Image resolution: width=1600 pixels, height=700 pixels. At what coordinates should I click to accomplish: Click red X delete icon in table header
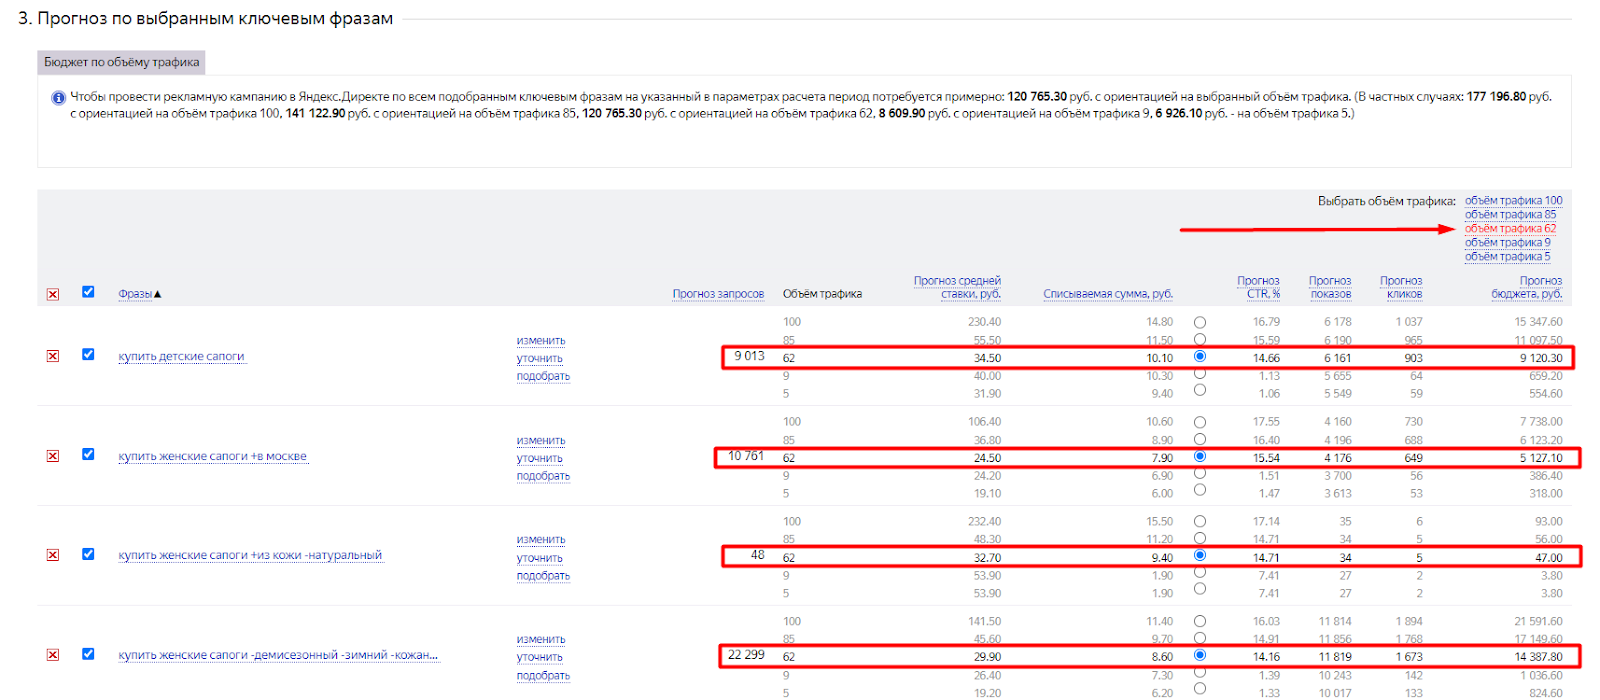pos(53,294)
